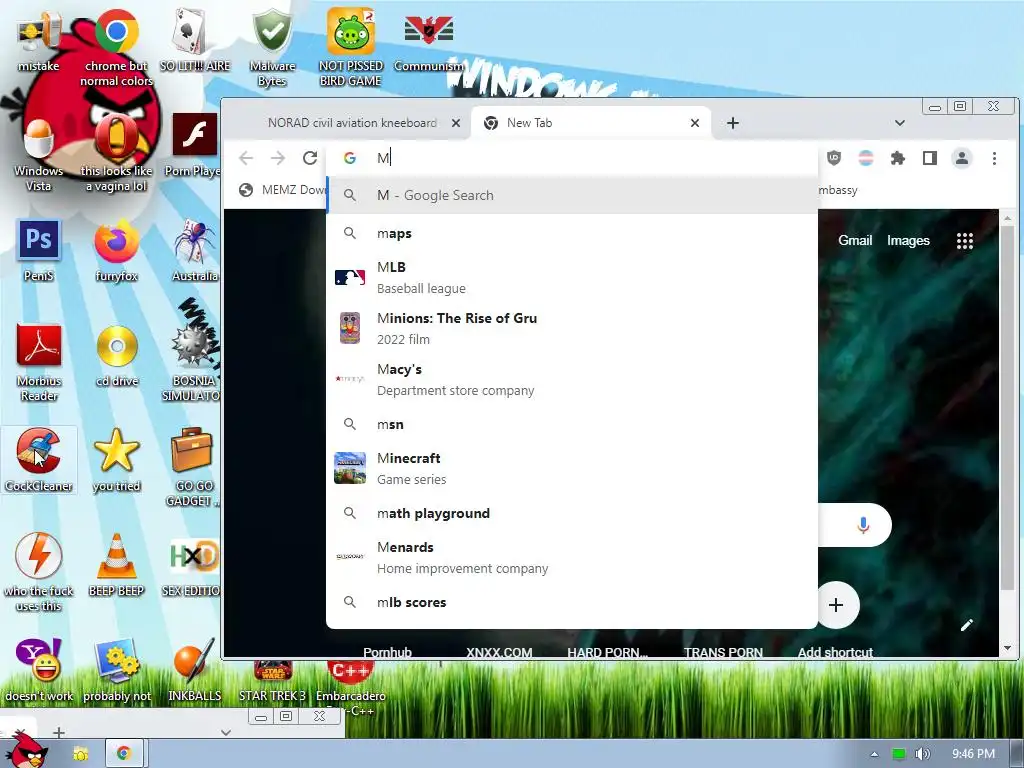The image size is (1024, 768).
Task: Open the Chrome profile avatar button
Action: pyautogui.click(x=962, y=158)
